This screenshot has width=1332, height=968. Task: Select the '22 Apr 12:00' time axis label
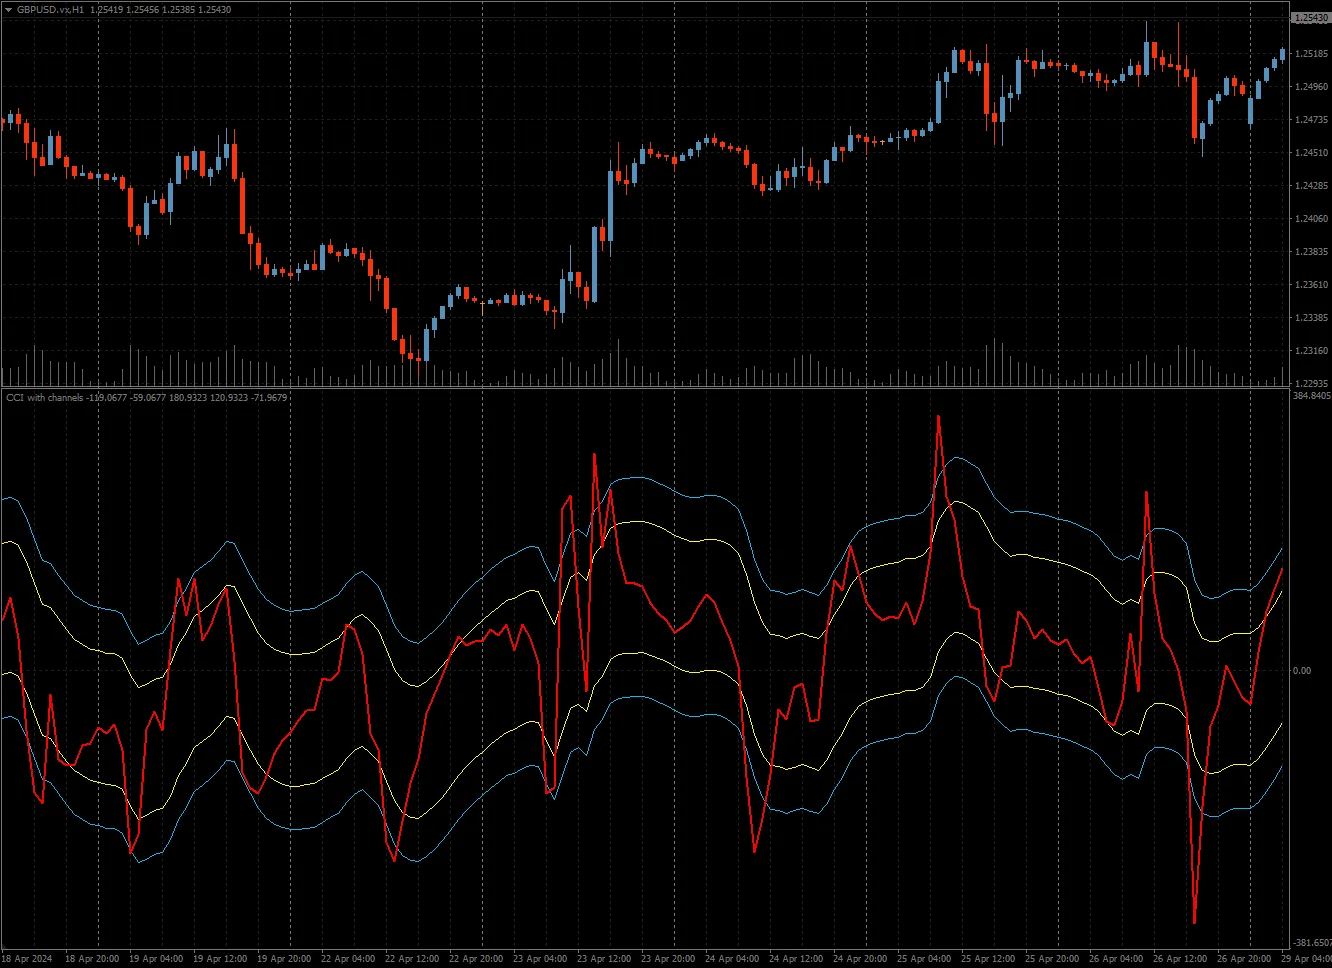pos(412,958)
